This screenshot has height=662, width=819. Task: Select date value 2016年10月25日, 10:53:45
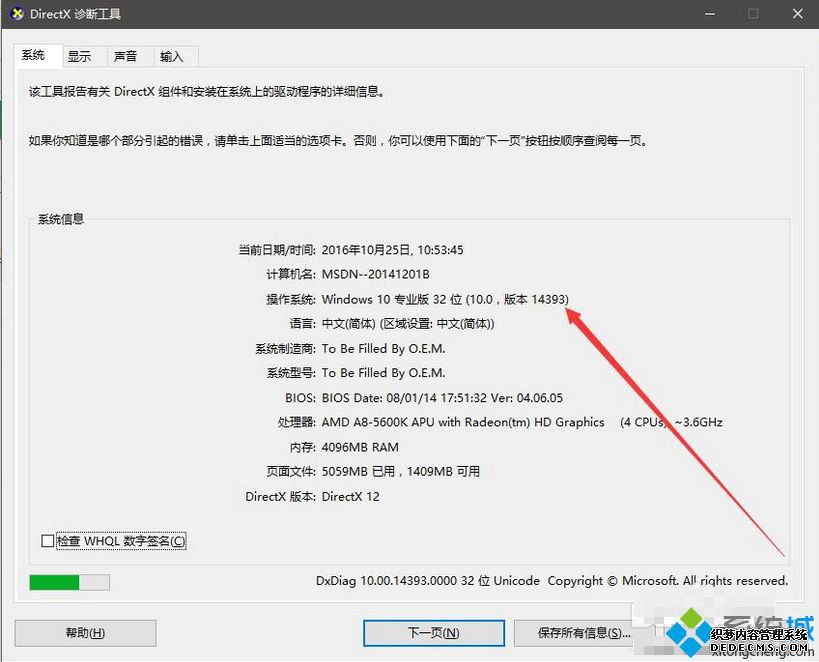point(392,250)
